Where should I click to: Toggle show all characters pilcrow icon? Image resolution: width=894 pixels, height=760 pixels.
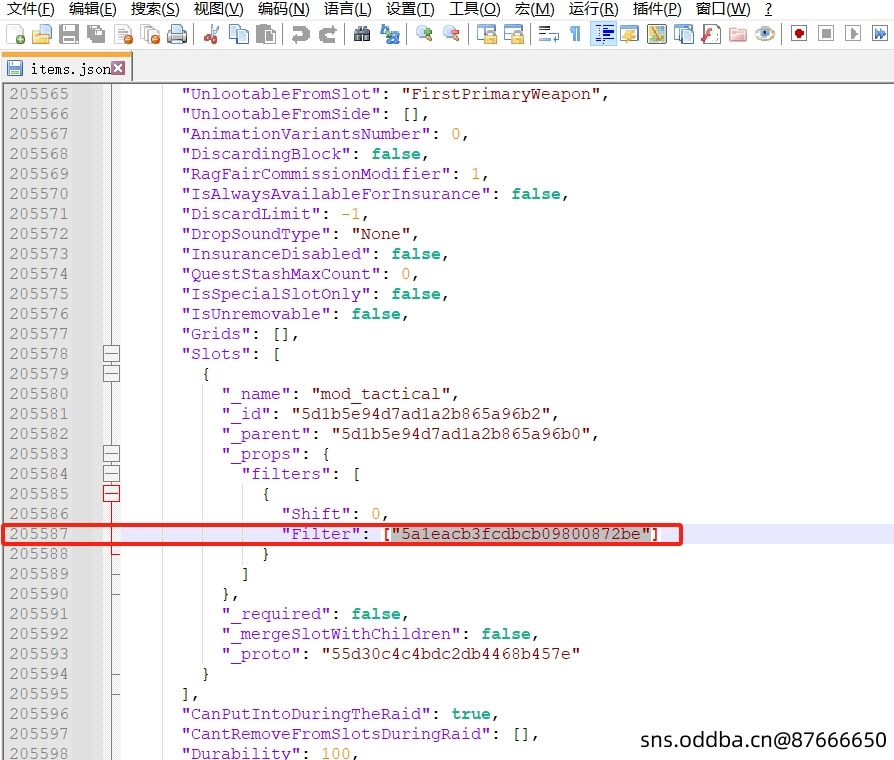coord(575,34)
